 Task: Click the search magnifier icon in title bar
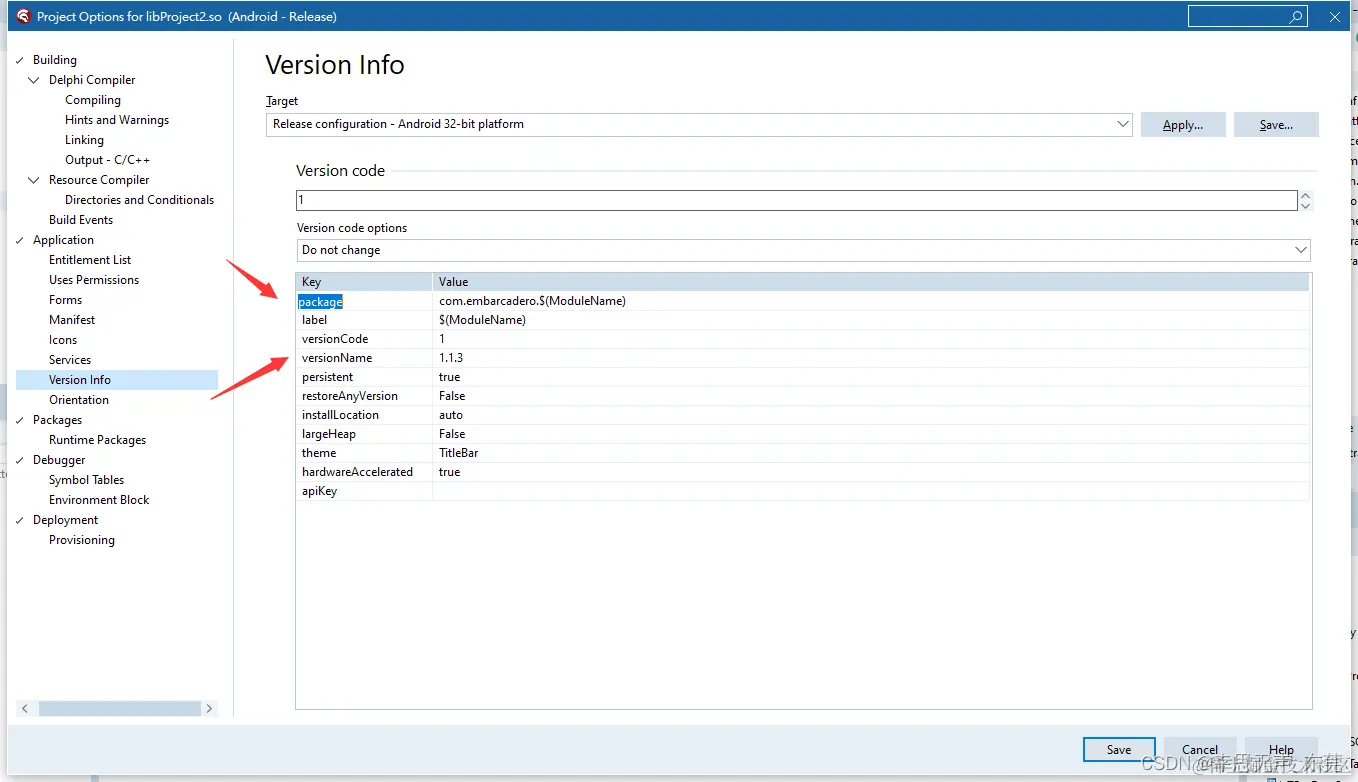tap(1296, 16)
